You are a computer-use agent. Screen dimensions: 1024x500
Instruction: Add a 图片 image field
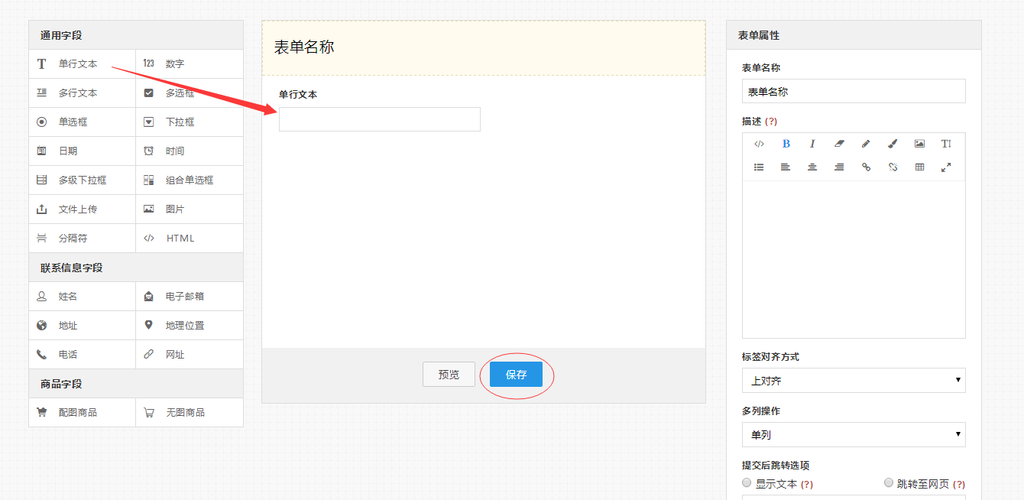coord(189,210)
